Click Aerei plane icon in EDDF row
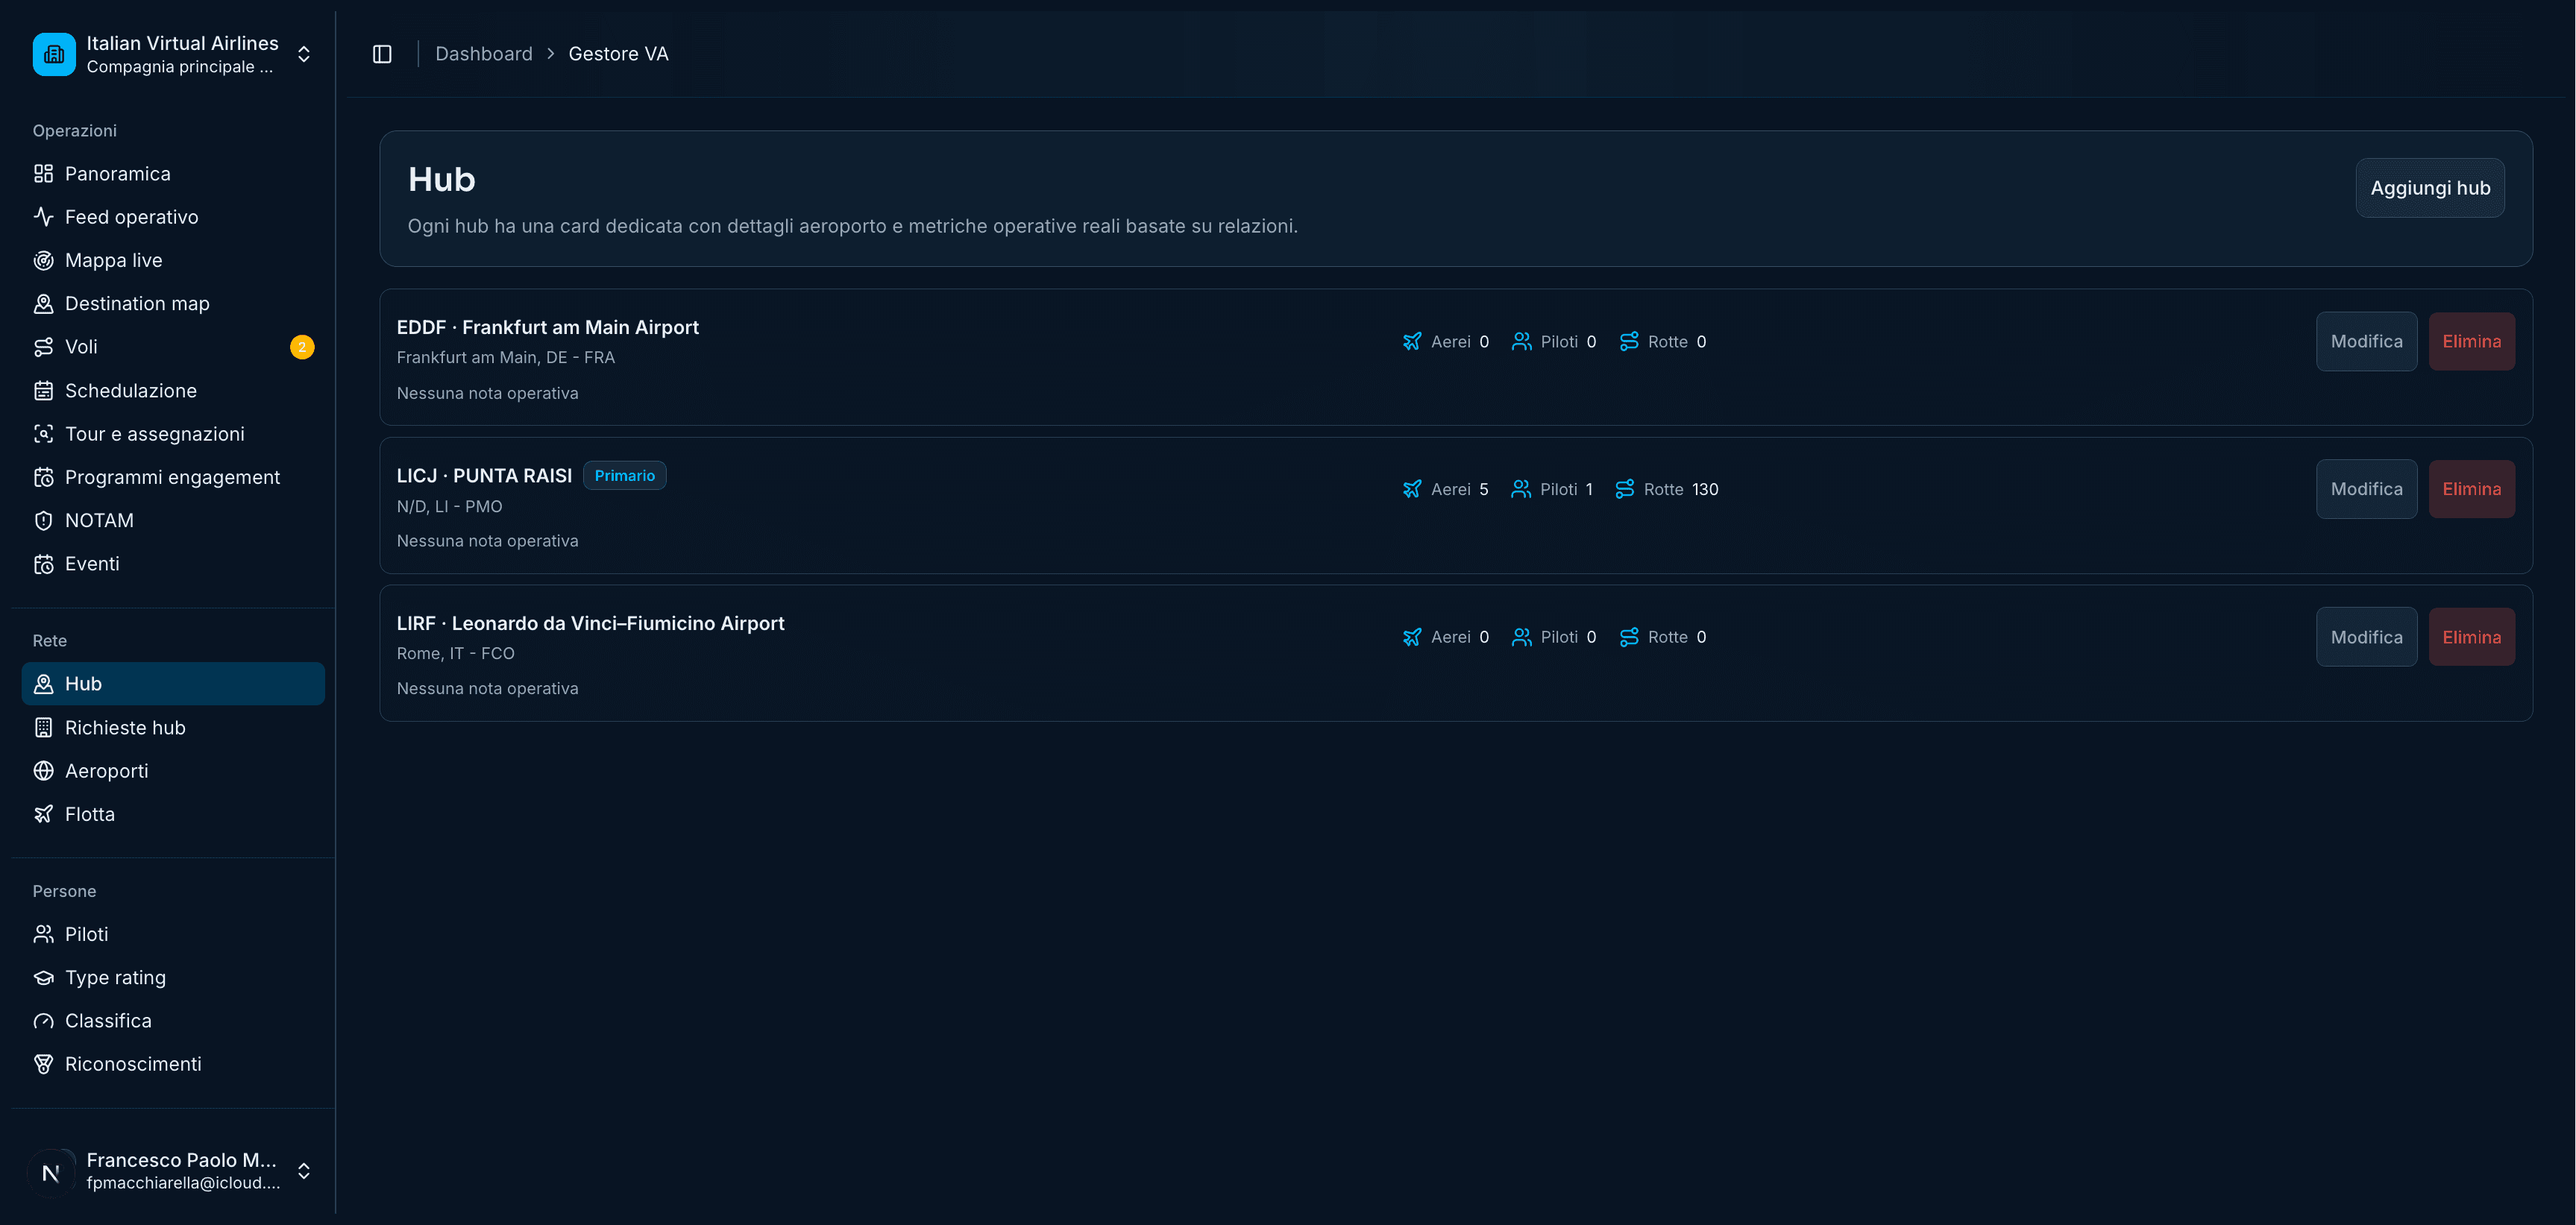The width and height of the screenshot is (2576, 1225). pos(1411,342)
